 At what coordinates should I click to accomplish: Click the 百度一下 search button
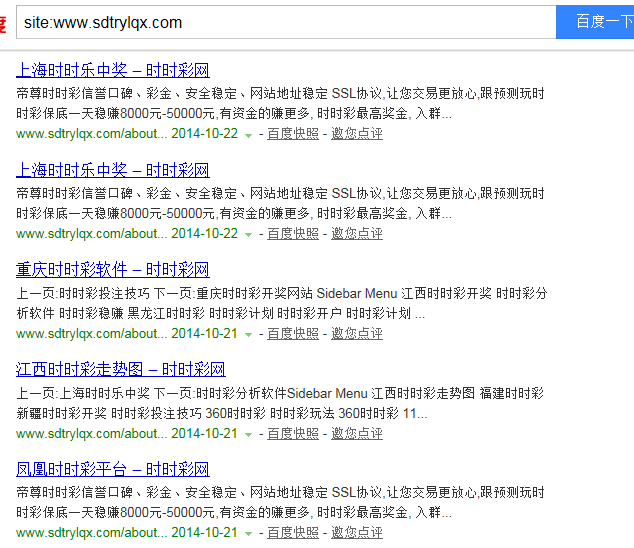(x=595, y=22)
